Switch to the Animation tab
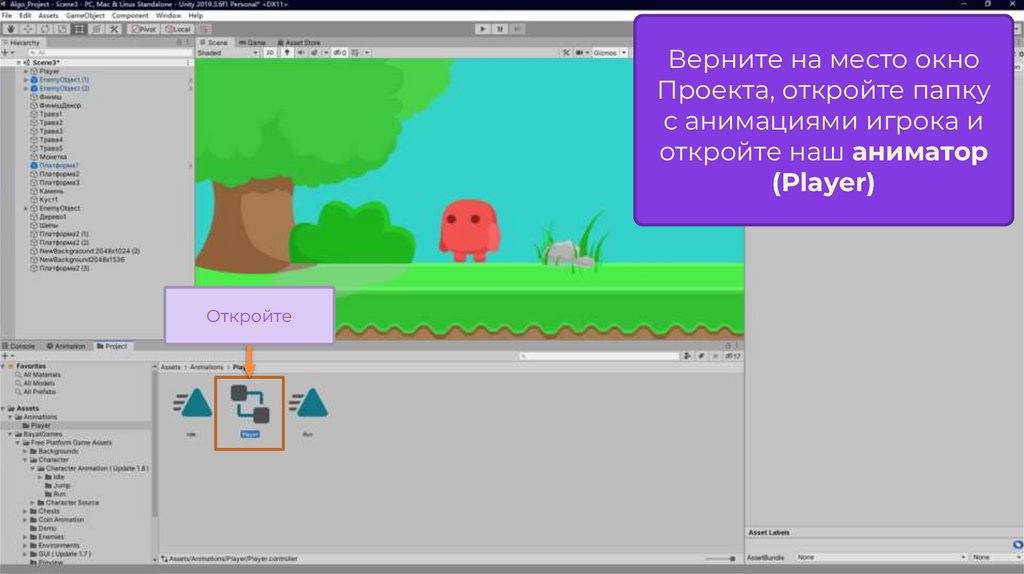1024x574 pixels. [x=66, y=346]
